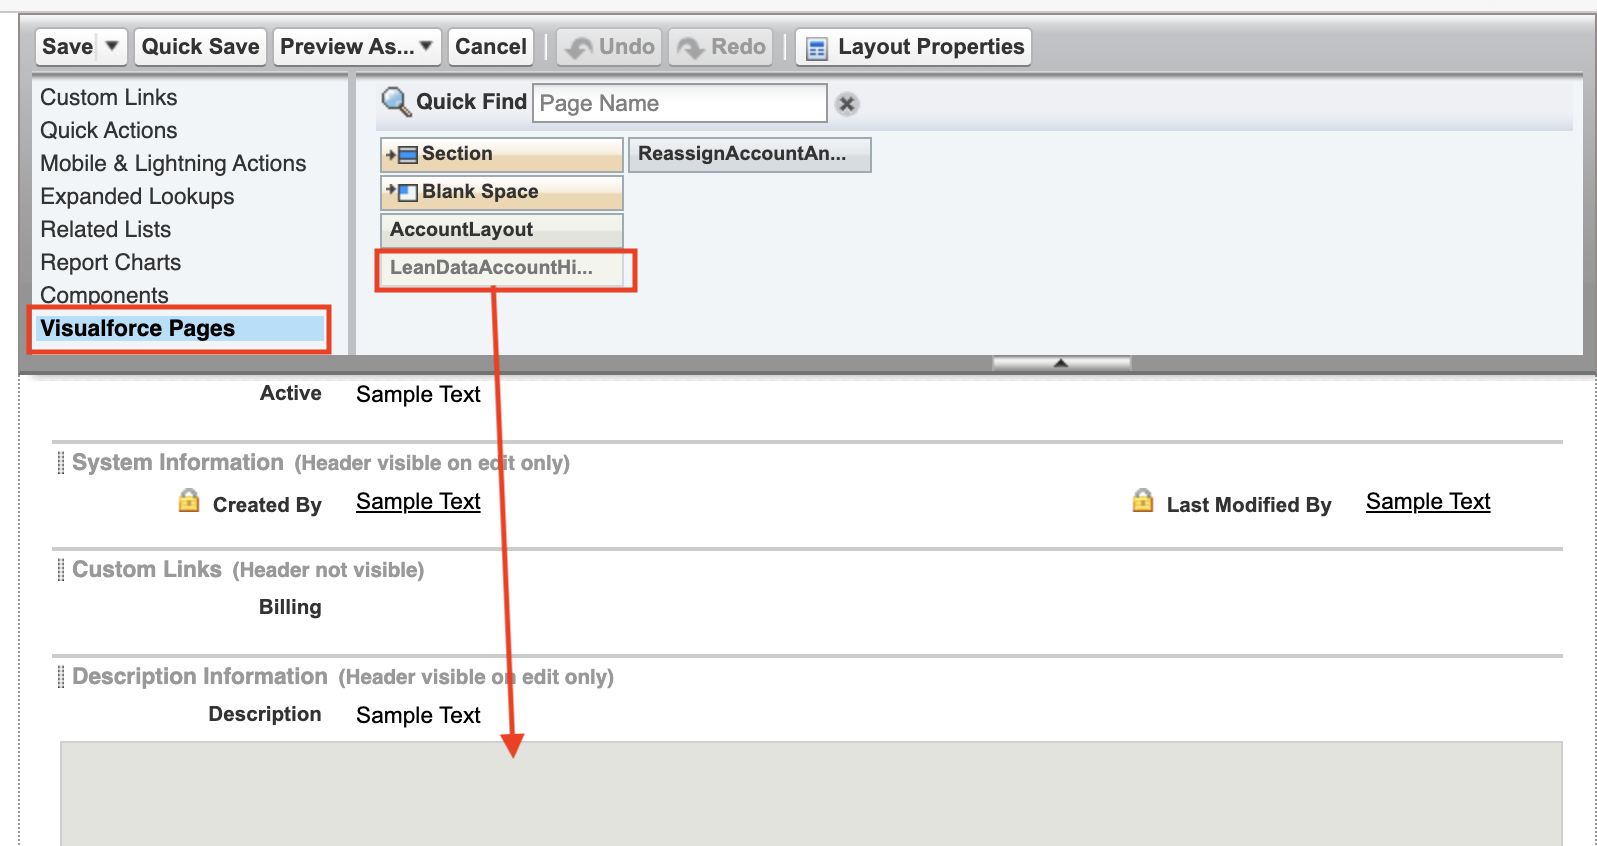The width and height of the screenshot is (1597, 846).
Task: Click the Quick Find magnifier icon
Action: (x=396, y=101)
